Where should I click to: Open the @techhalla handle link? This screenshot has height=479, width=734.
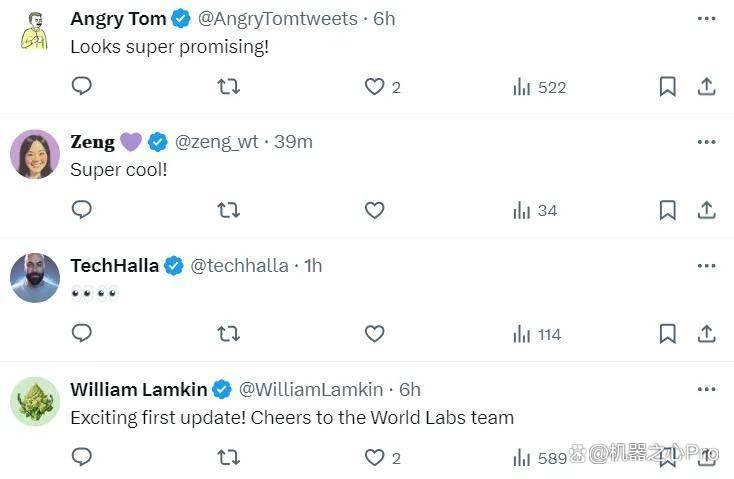click(239, 265)
